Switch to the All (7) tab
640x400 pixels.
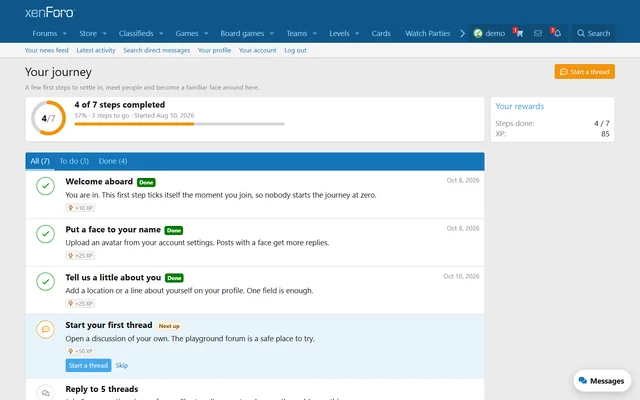click(x=40, y=161)
